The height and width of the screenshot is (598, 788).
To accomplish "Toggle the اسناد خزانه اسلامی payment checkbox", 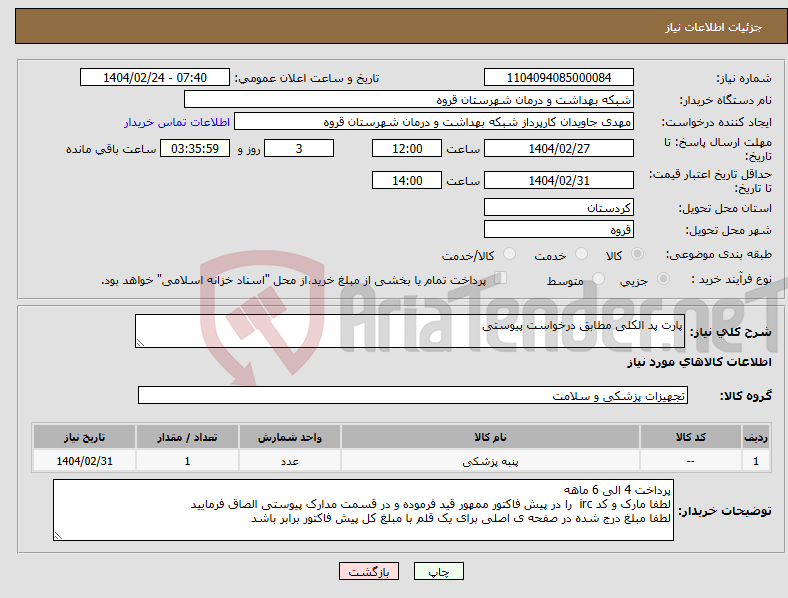I will tap(501, 278).
